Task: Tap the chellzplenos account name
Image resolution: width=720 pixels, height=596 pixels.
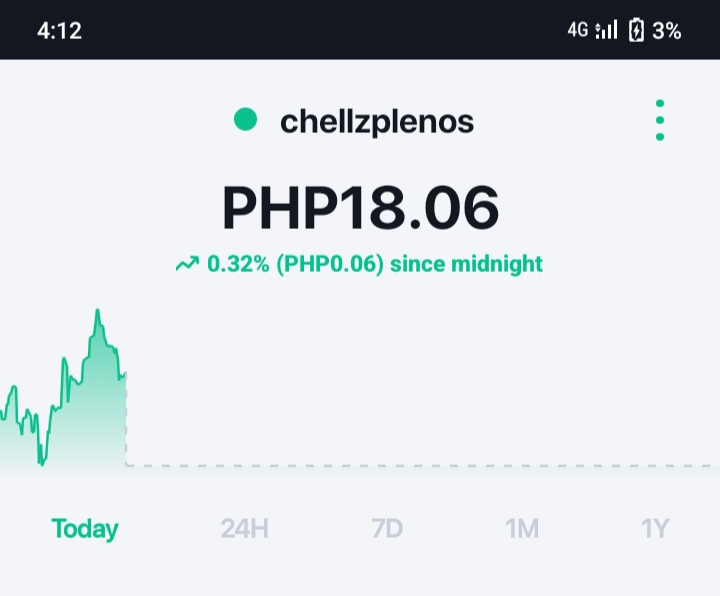Action: tap(377, 121)
